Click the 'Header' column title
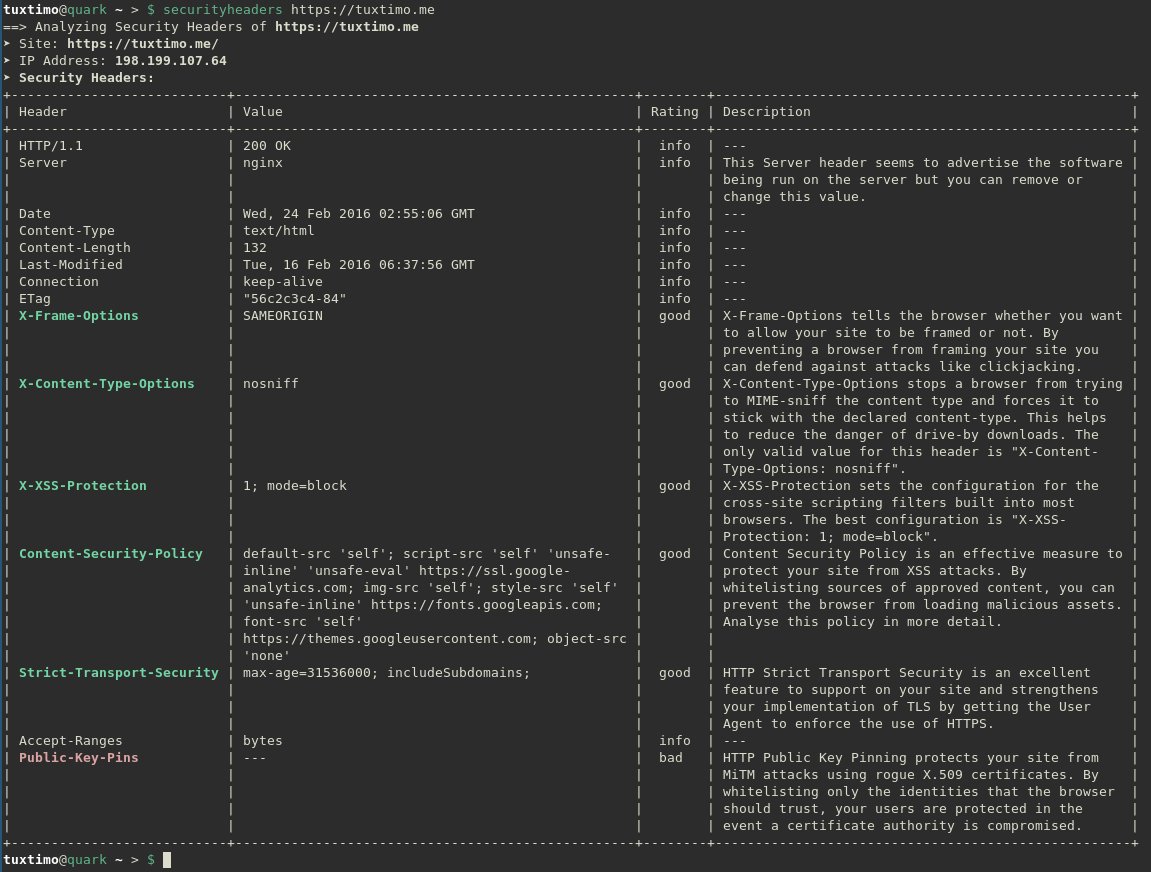 (x=43, y=112)
